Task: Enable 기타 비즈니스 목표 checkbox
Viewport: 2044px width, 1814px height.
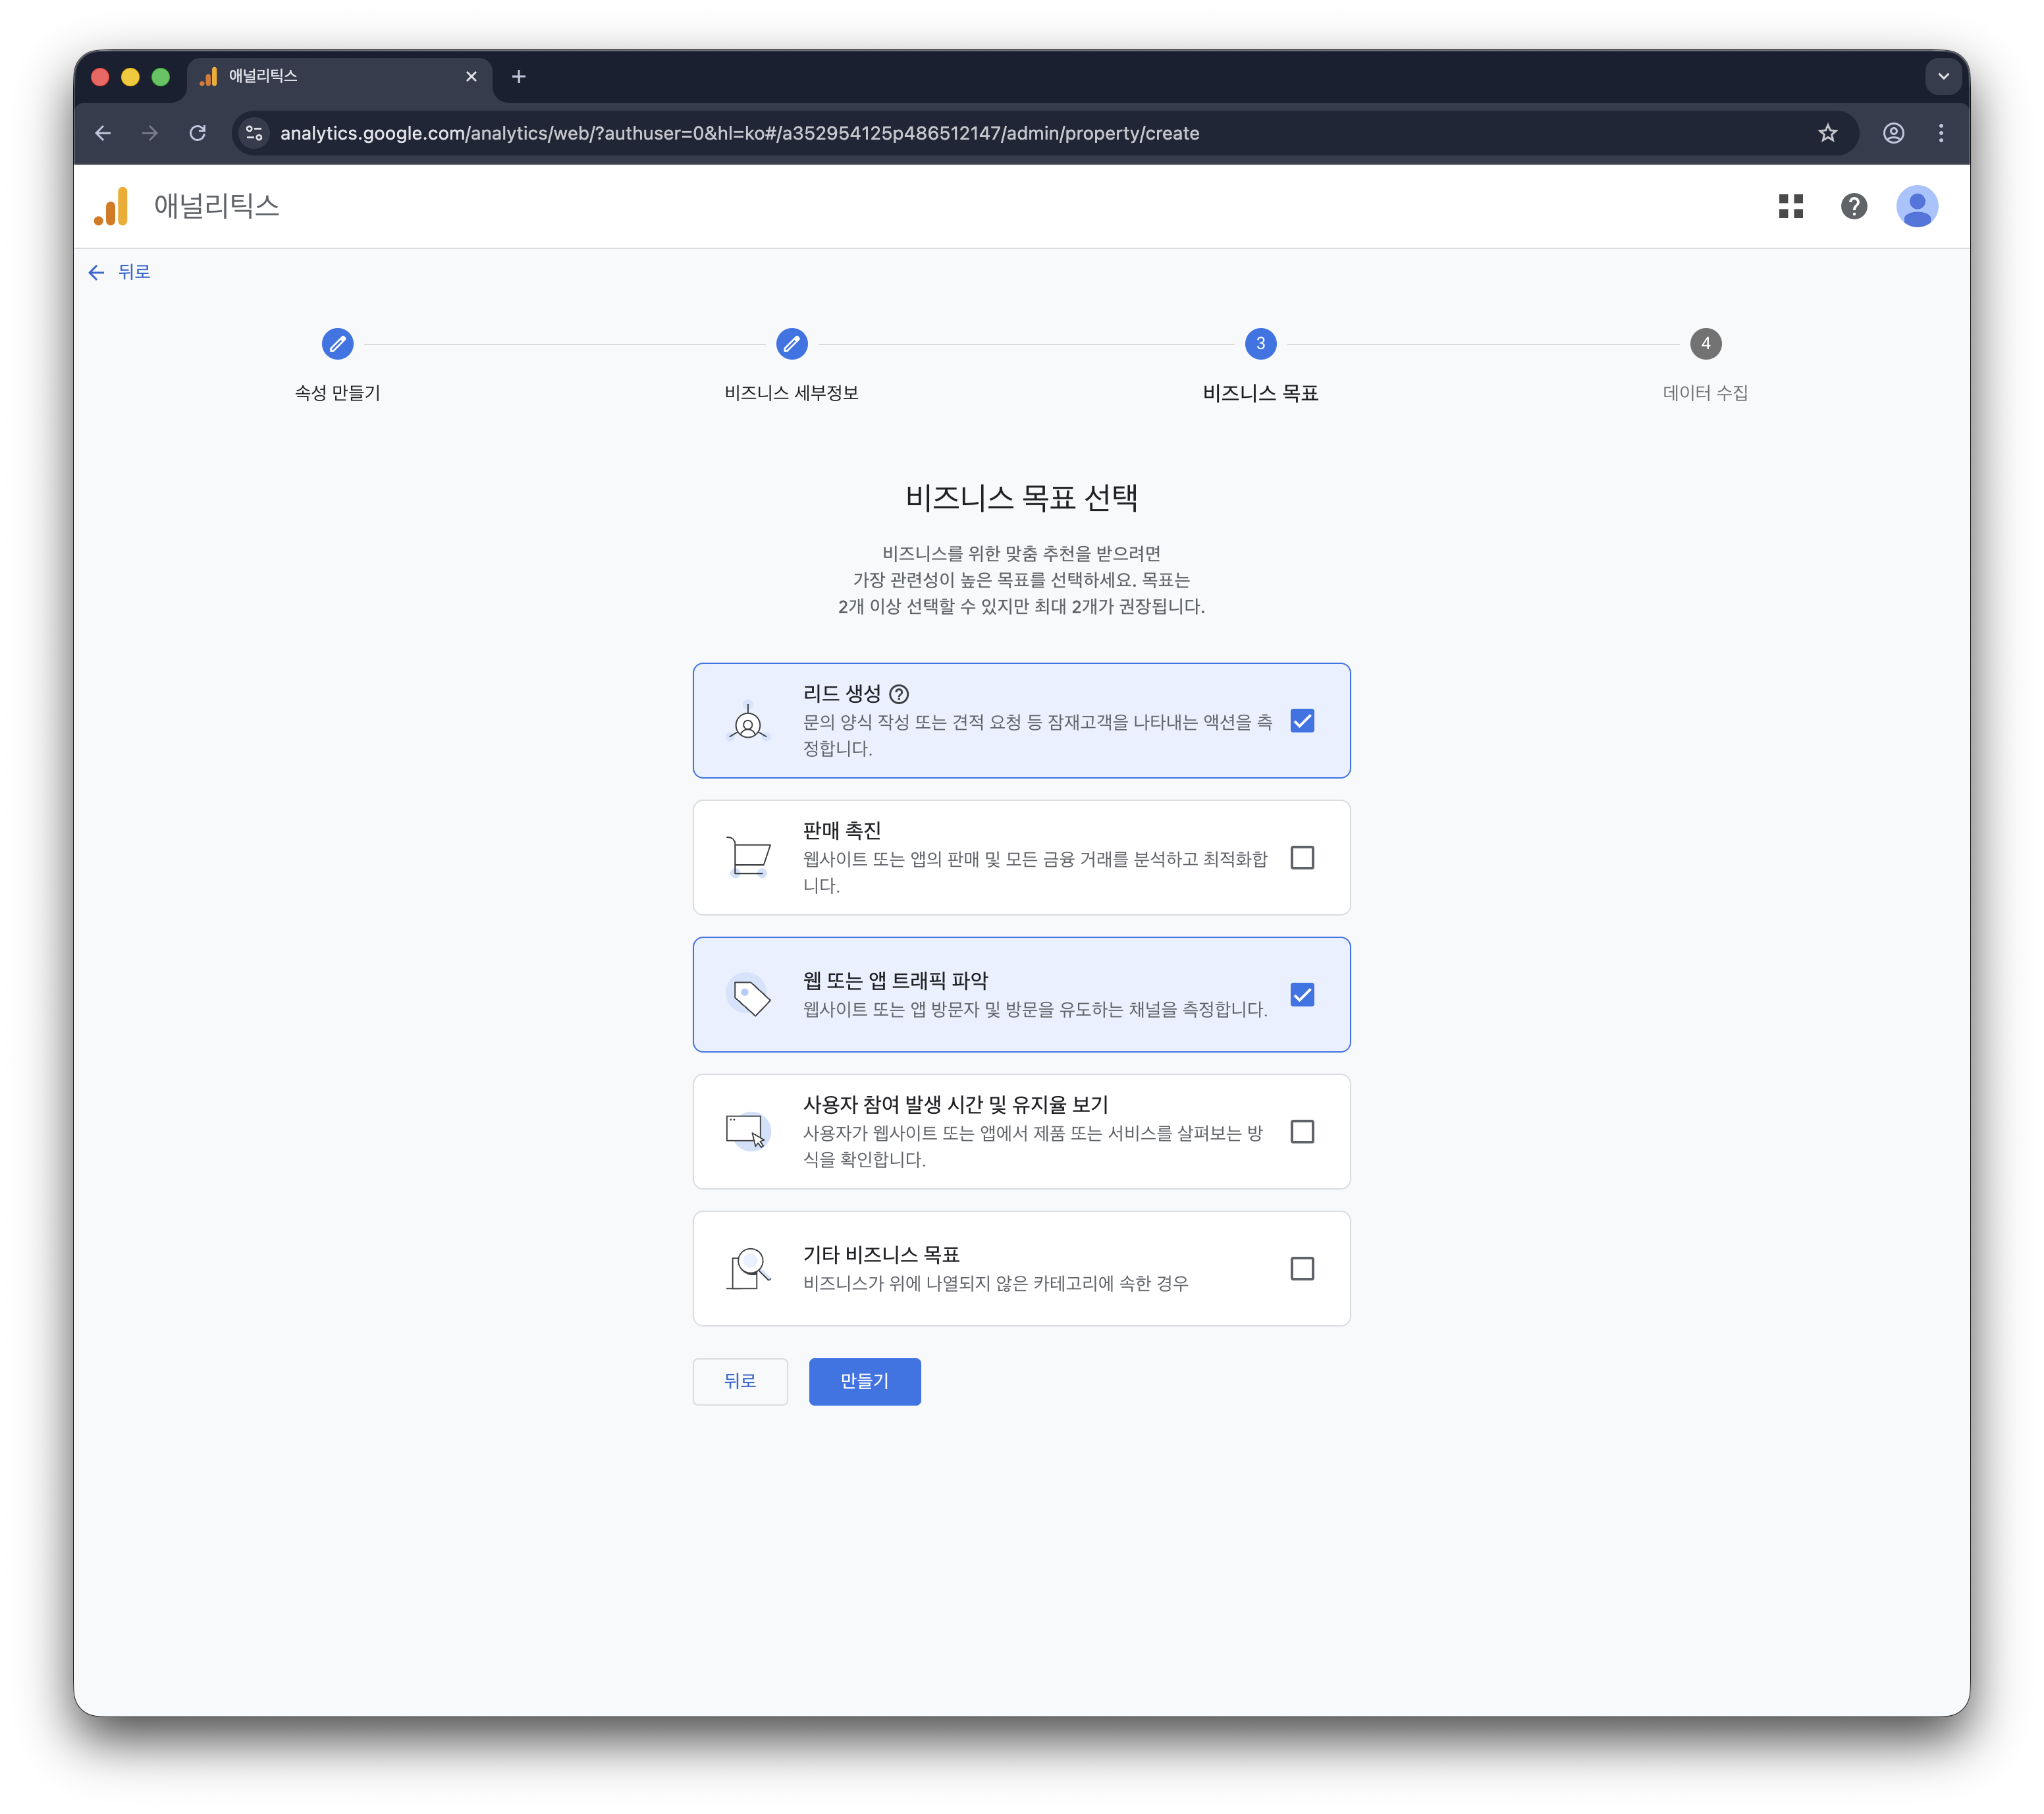Action: pyautogui.click(x=1301, y=1269)
